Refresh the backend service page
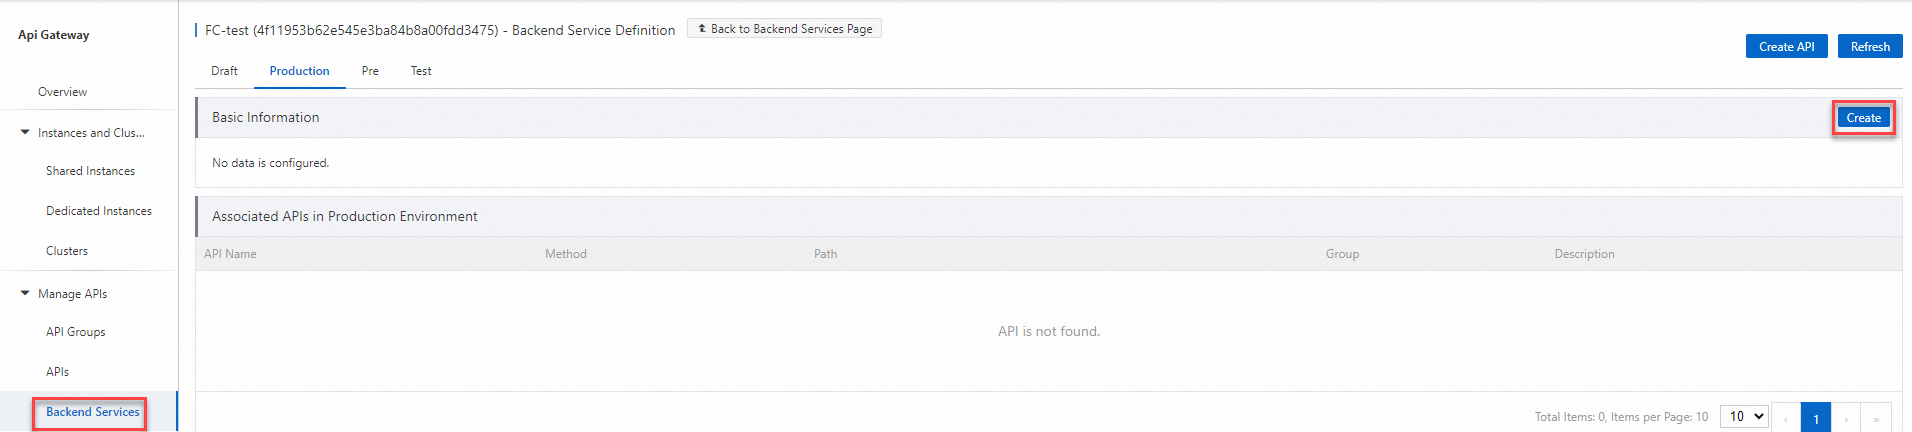The height and width of the screenshot is (432, 1912). click(x=1869, y=47)
